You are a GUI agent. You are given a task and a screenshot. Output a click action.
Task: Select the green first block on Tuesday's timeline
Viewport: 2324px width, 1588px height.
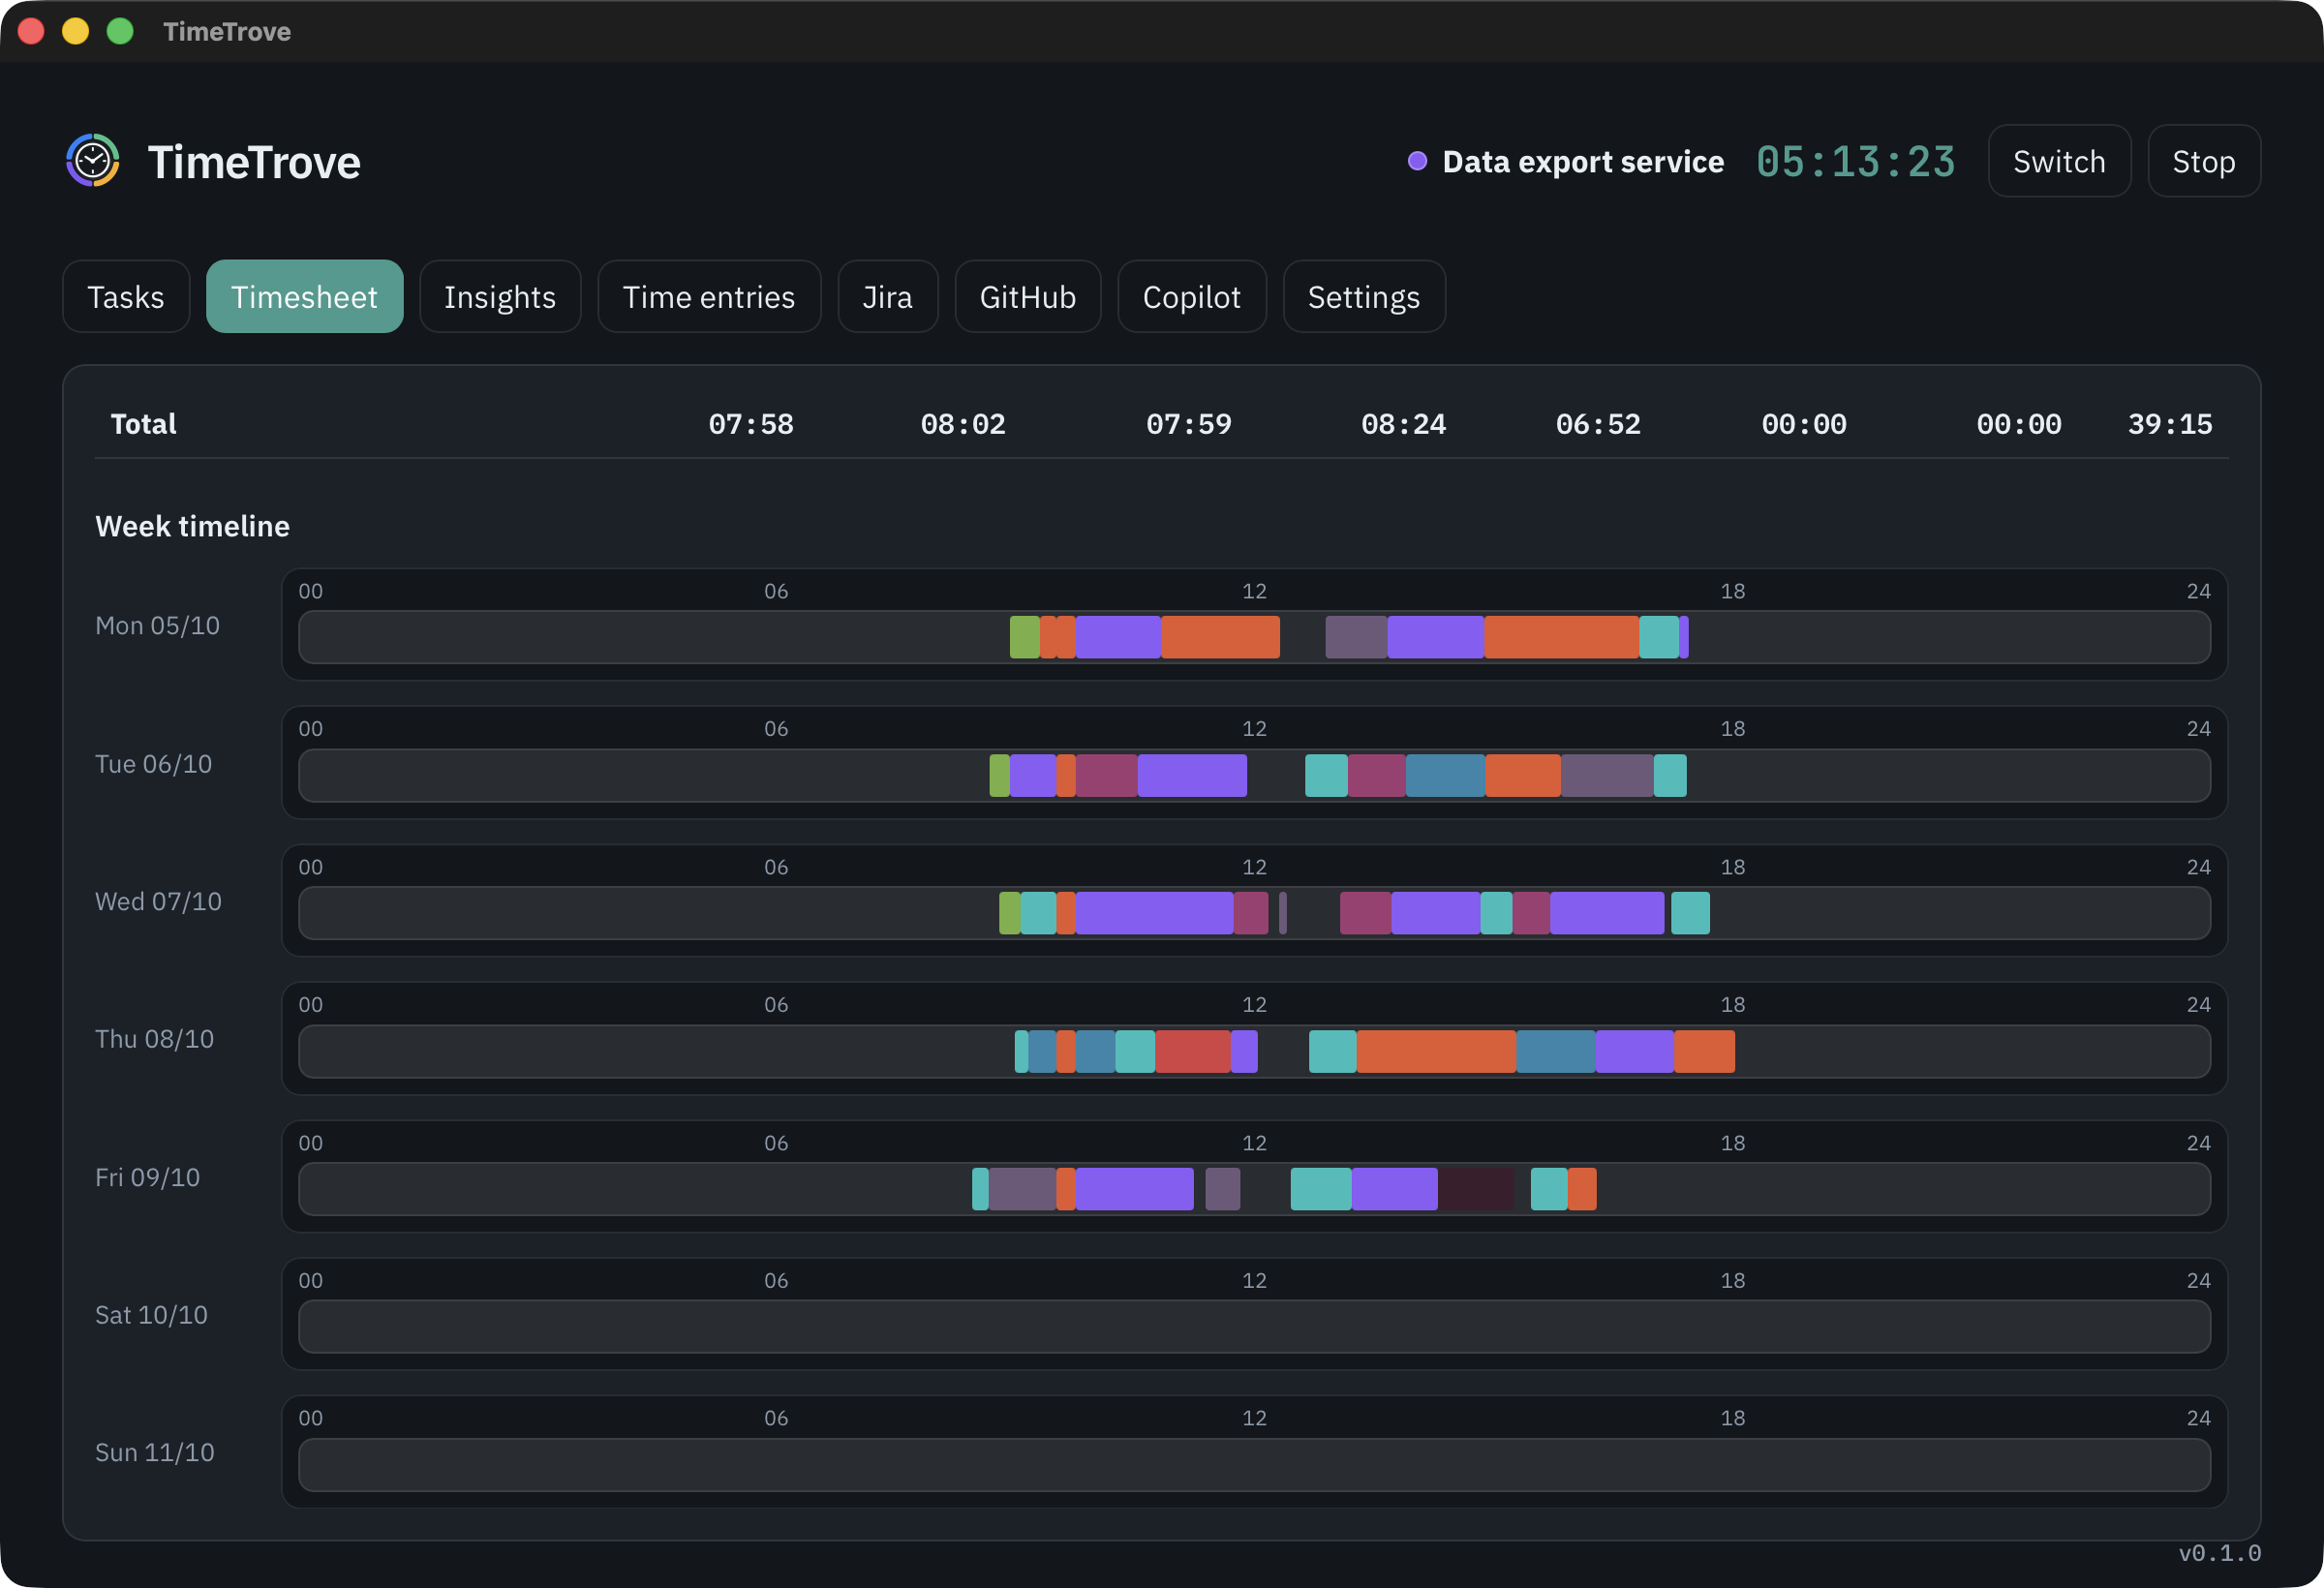pyautogui.click(x=999, y=775)
